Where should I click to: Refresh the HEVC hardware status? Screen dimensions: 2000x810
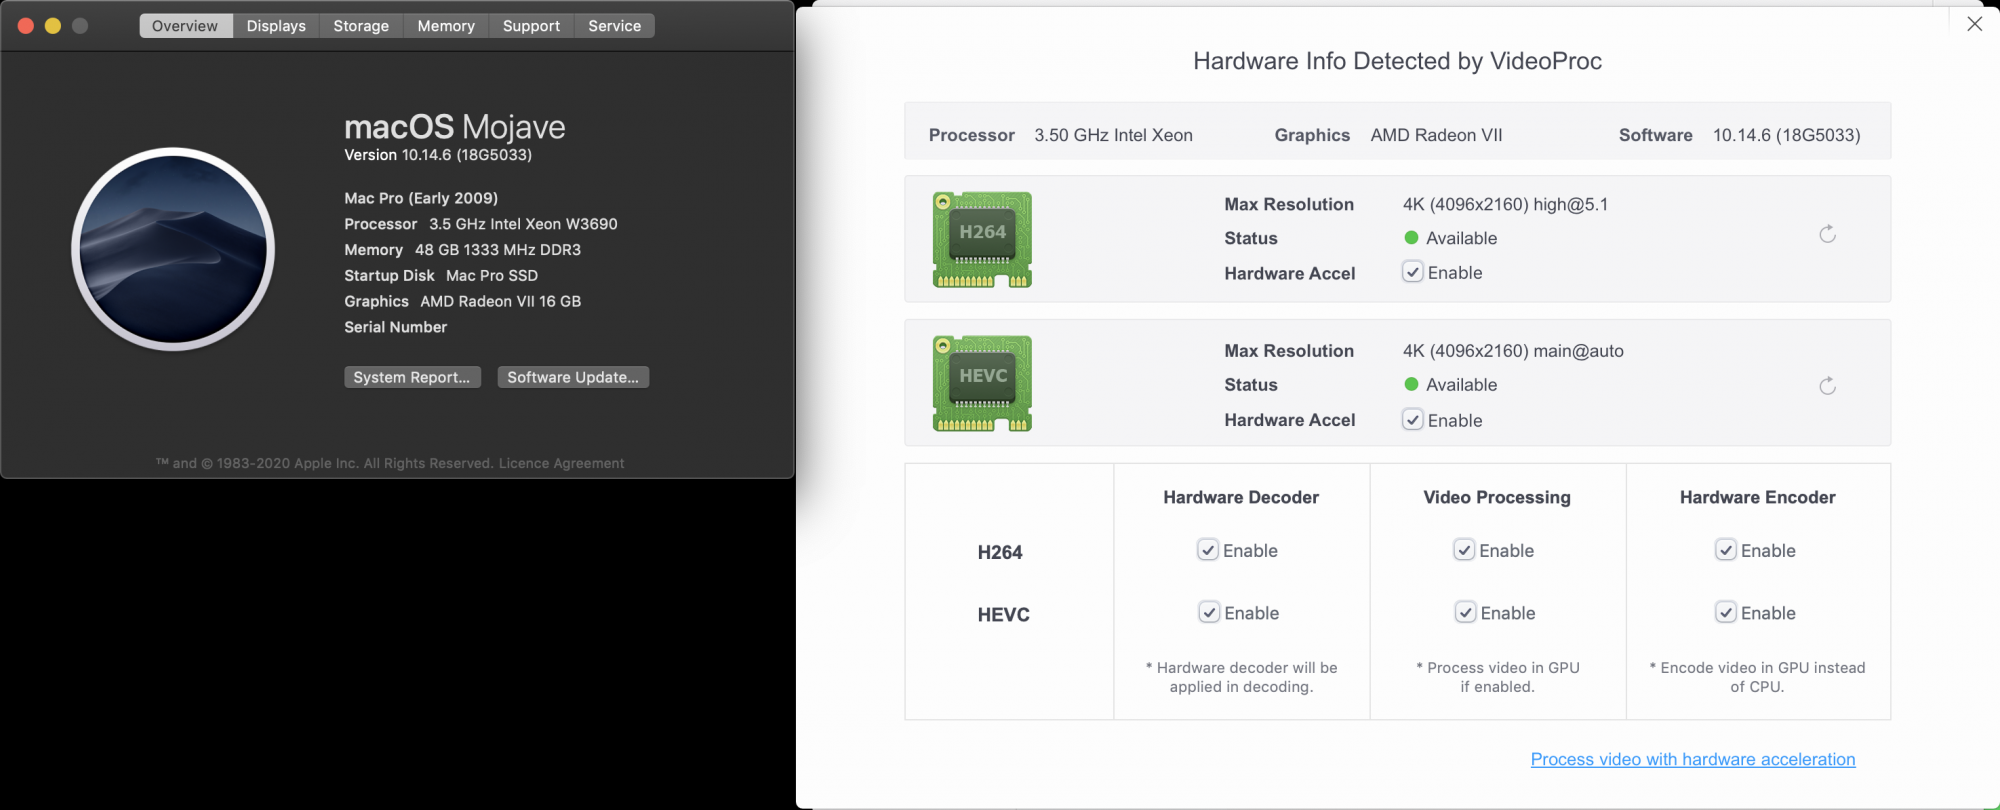(1827, 386)
